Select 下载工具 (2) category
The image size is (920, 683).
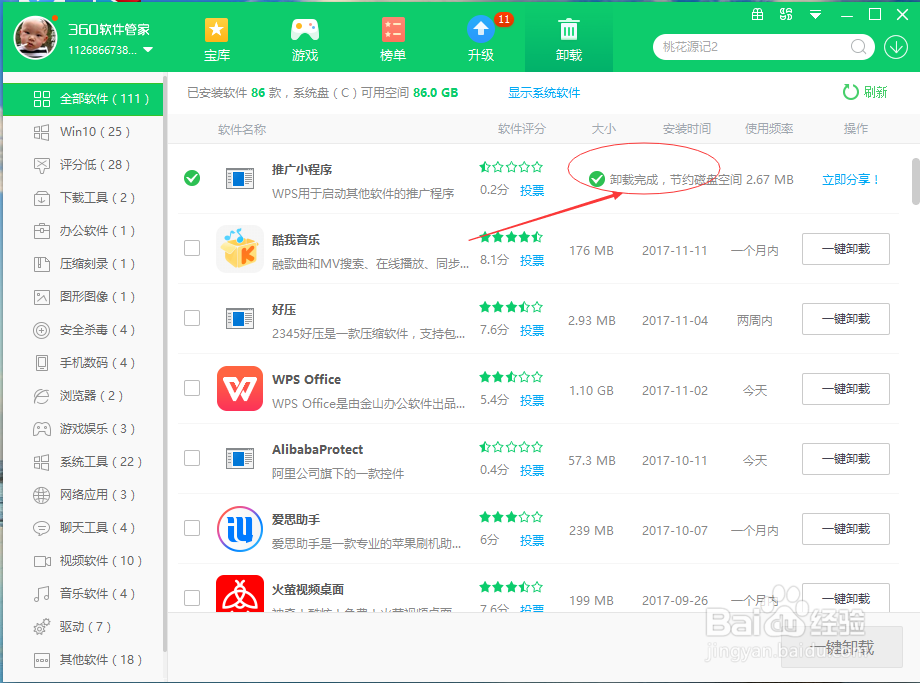point(83,198)
